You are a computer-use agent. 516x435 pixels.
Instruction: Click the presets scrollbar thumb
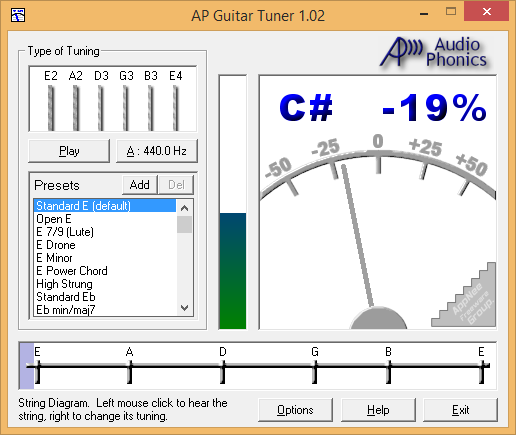184,224
